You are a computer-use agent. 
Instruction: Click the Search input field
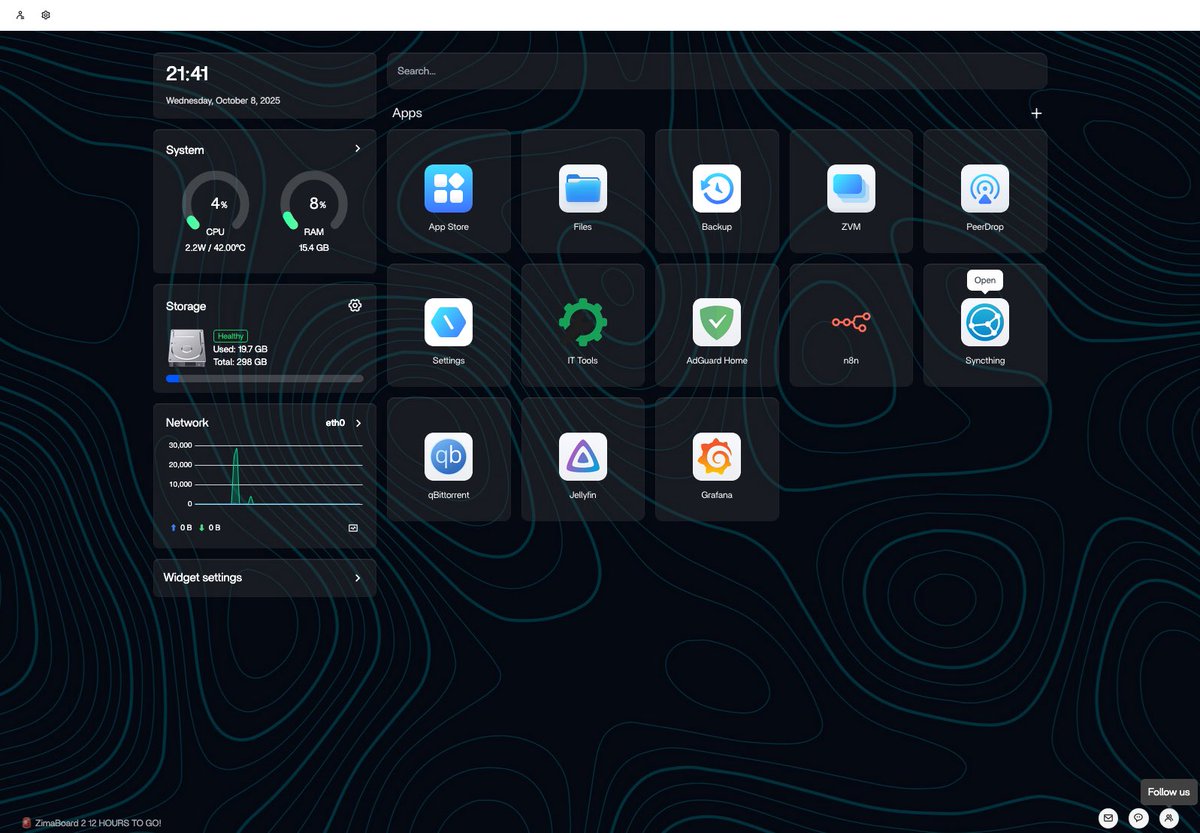(717, 71)
